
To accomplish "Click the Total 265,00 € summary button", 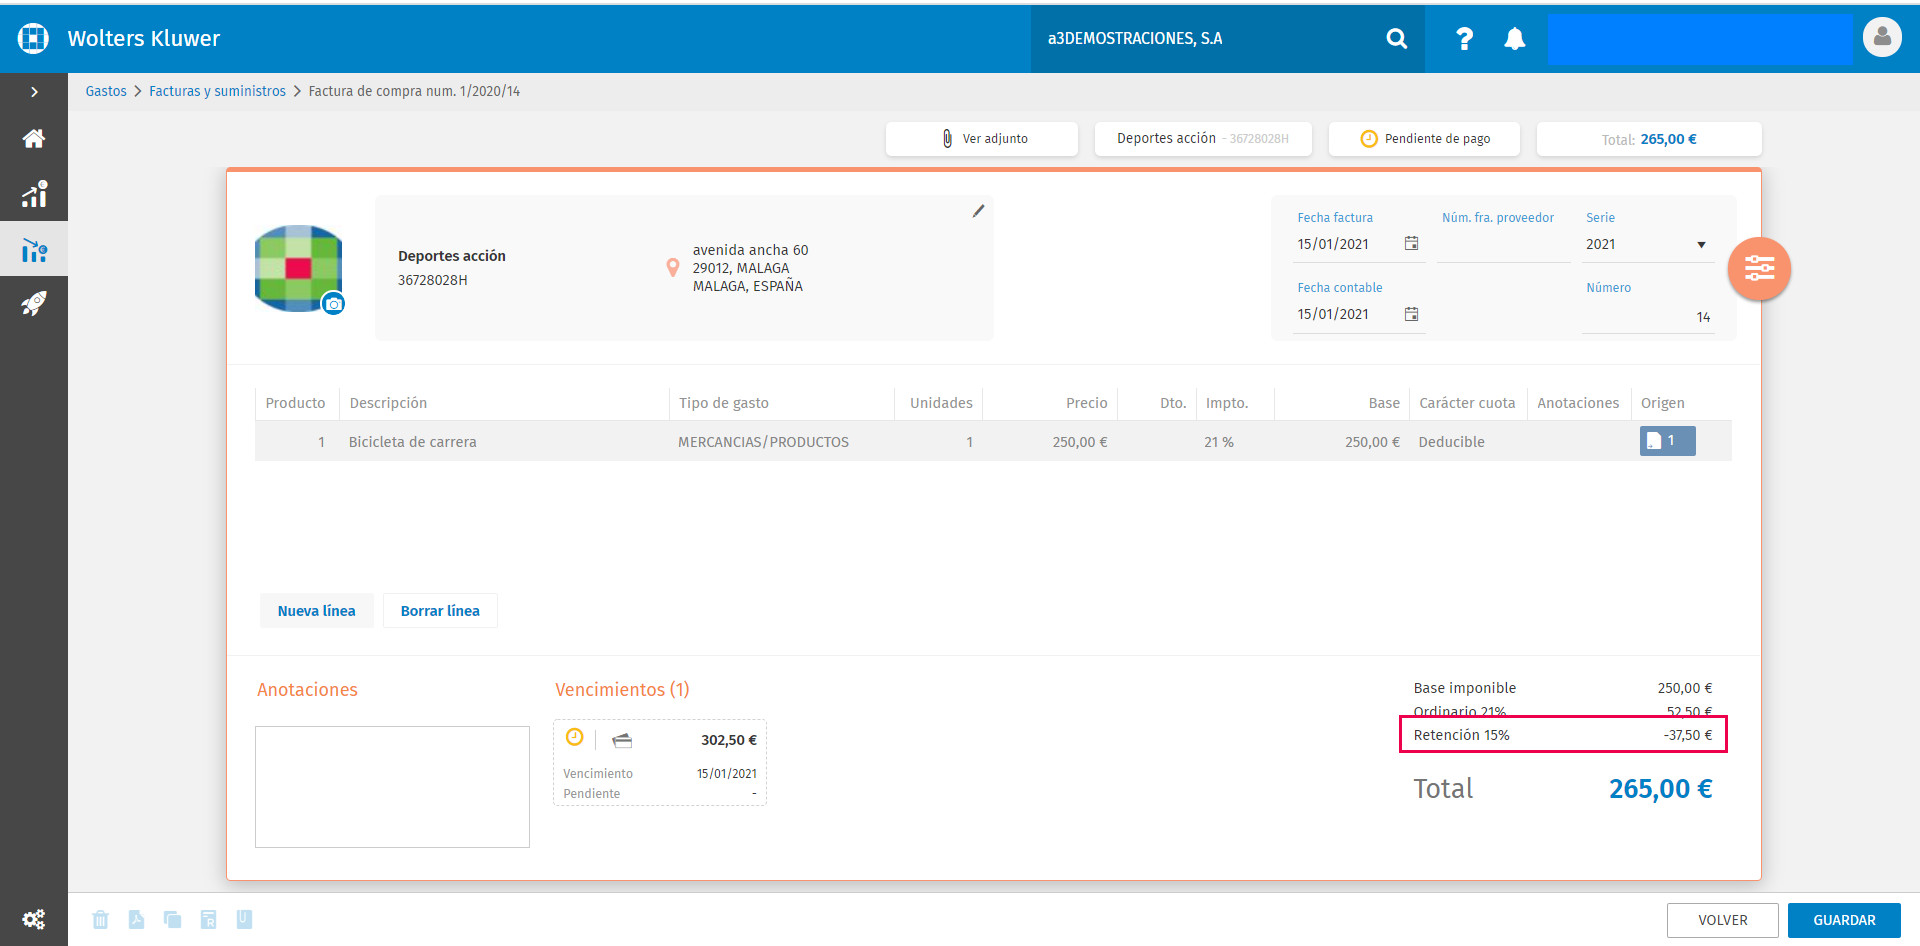I will [1649, 139].
